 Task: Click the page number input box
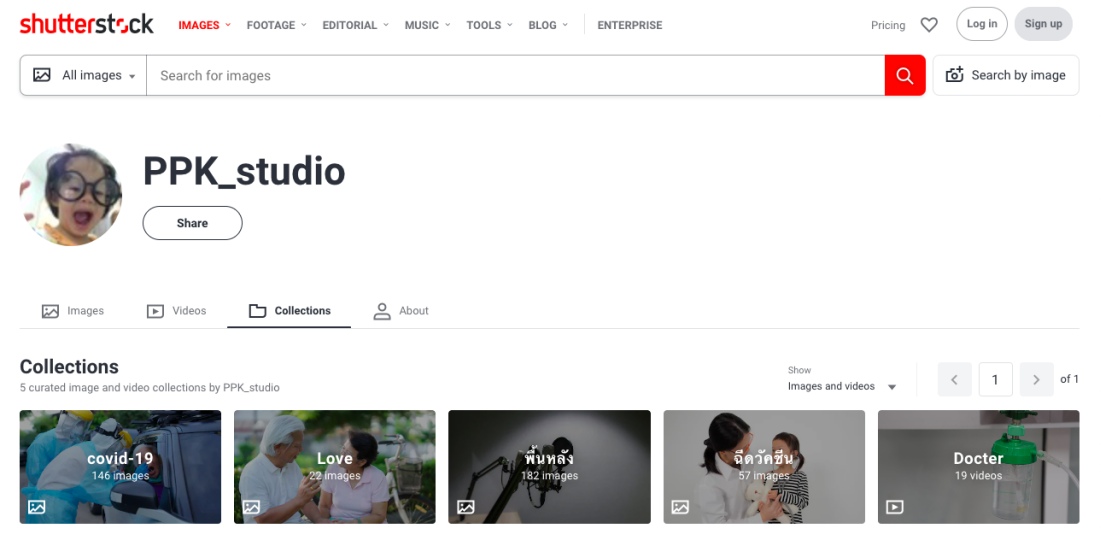coord(995,379)
